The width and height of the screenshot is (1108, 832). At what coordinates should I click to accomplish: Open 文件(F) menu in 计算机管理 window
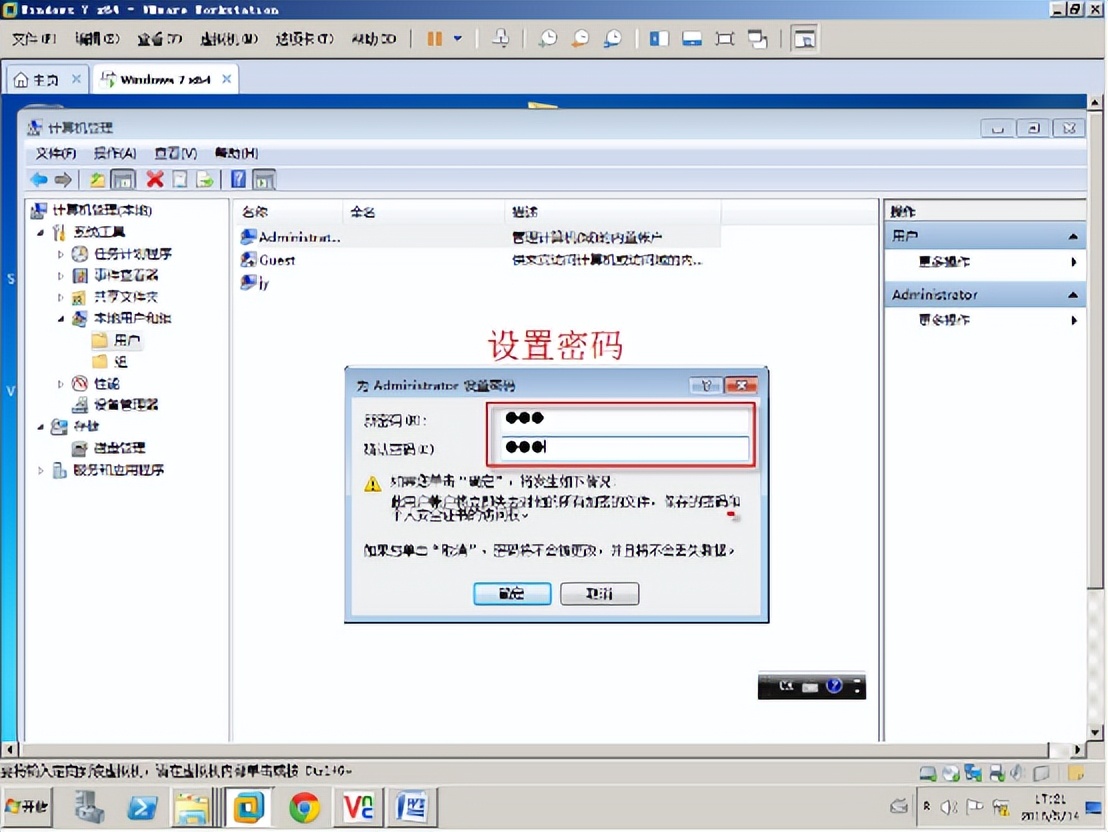pos(56,153)
